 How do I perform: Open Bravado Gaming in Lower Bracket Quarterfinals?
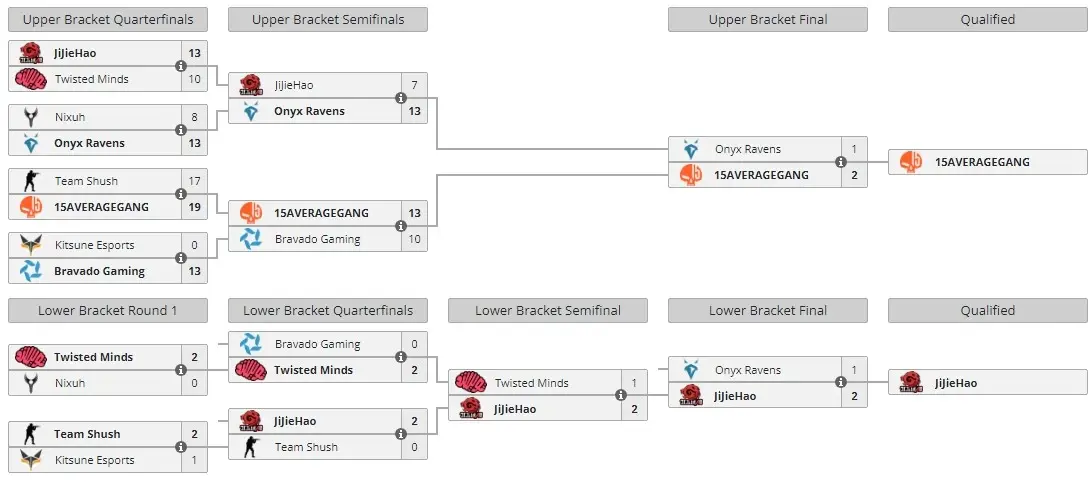click(x=314, y=344)
